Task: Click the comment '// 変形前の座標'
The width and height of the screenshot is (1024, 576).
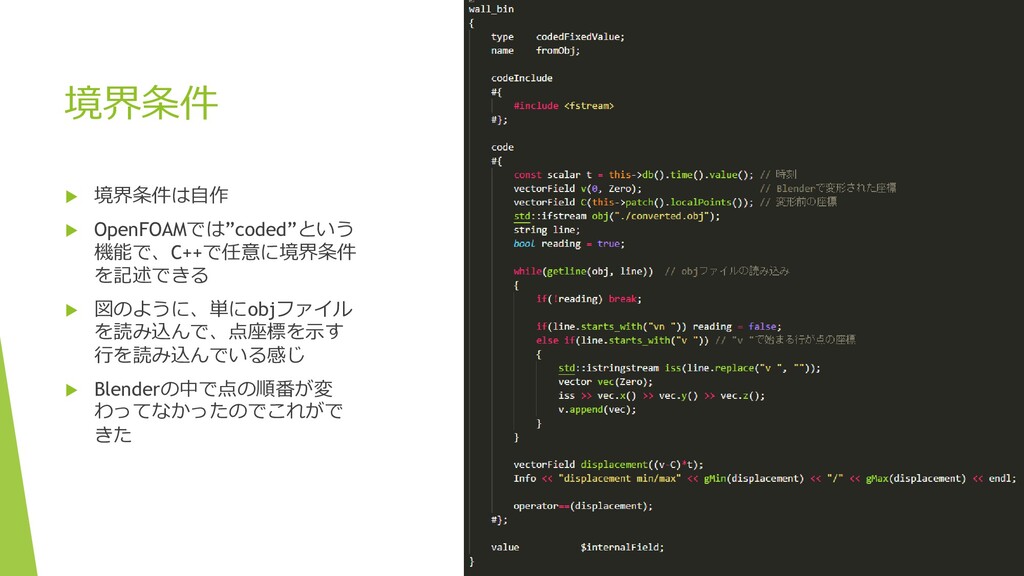Action: point(798,202)
